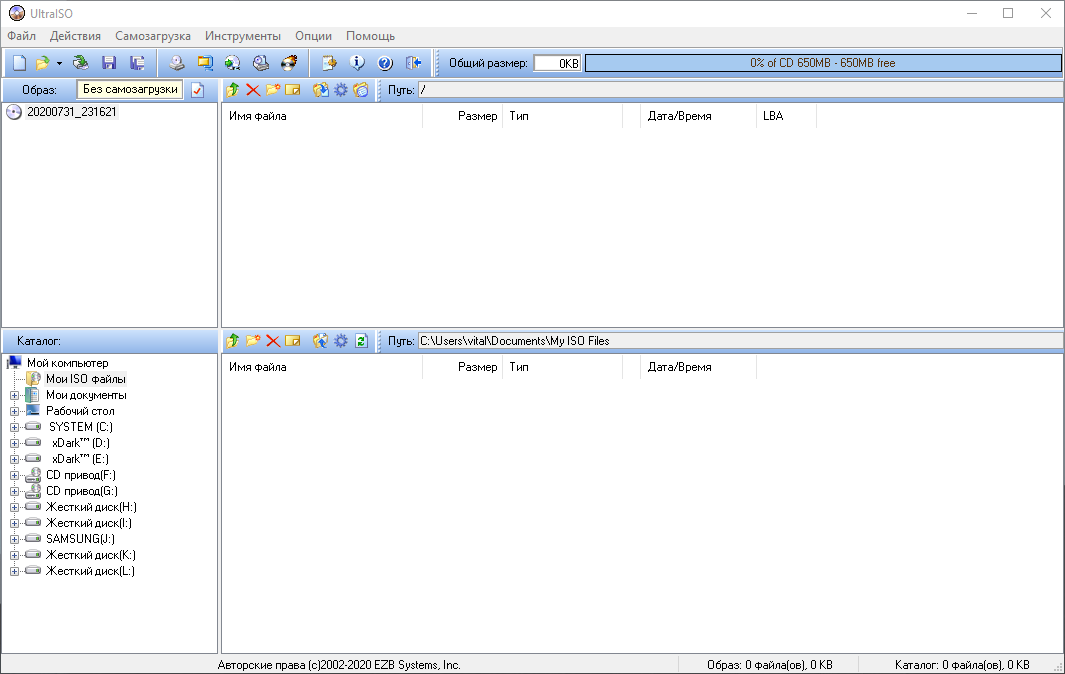
Task: Select 20200731_231621 image root
Action: 71,112
